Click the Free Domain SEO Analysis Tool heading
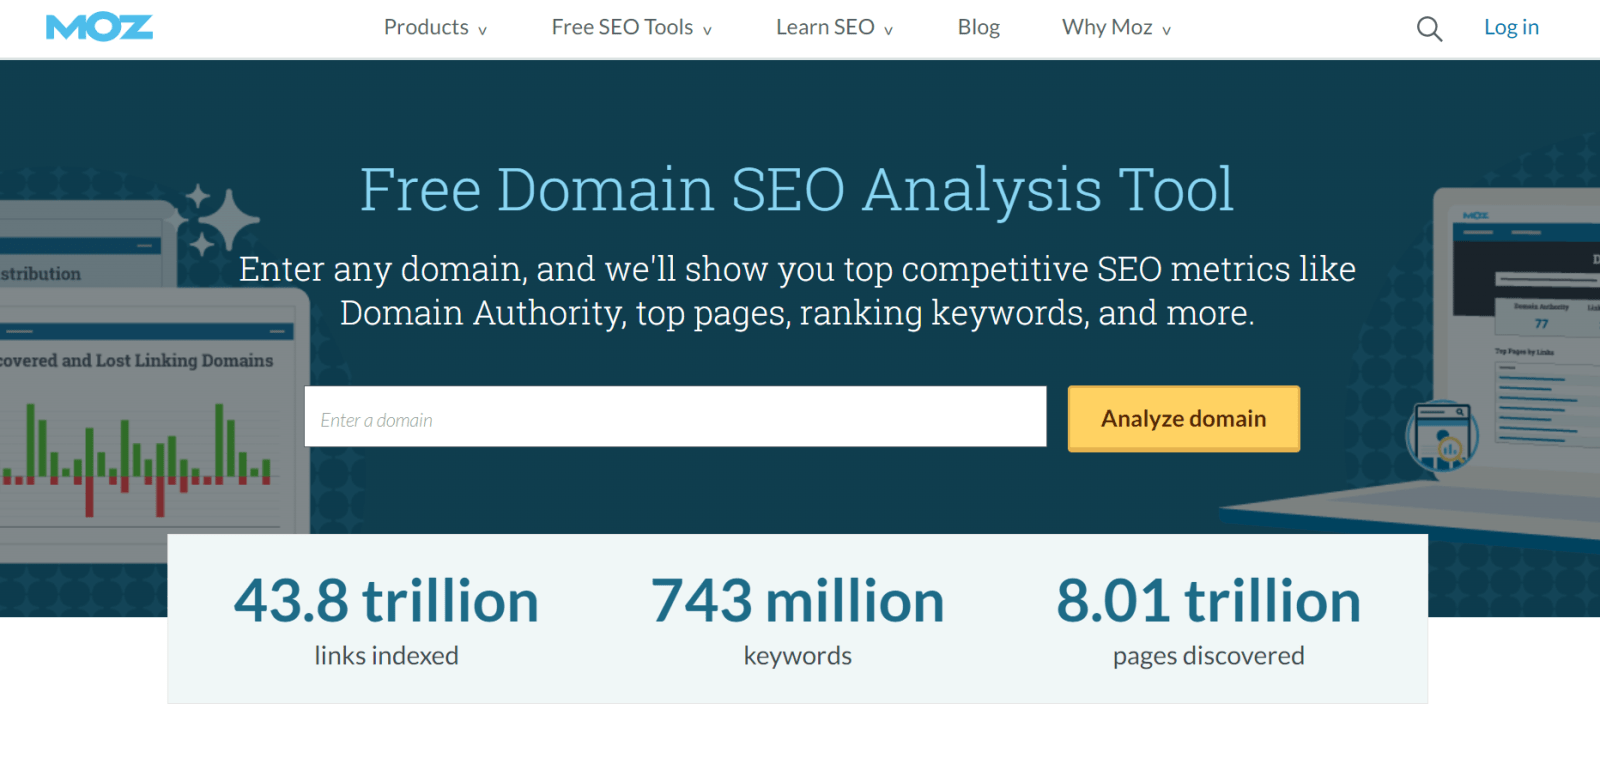 point(797,190)
